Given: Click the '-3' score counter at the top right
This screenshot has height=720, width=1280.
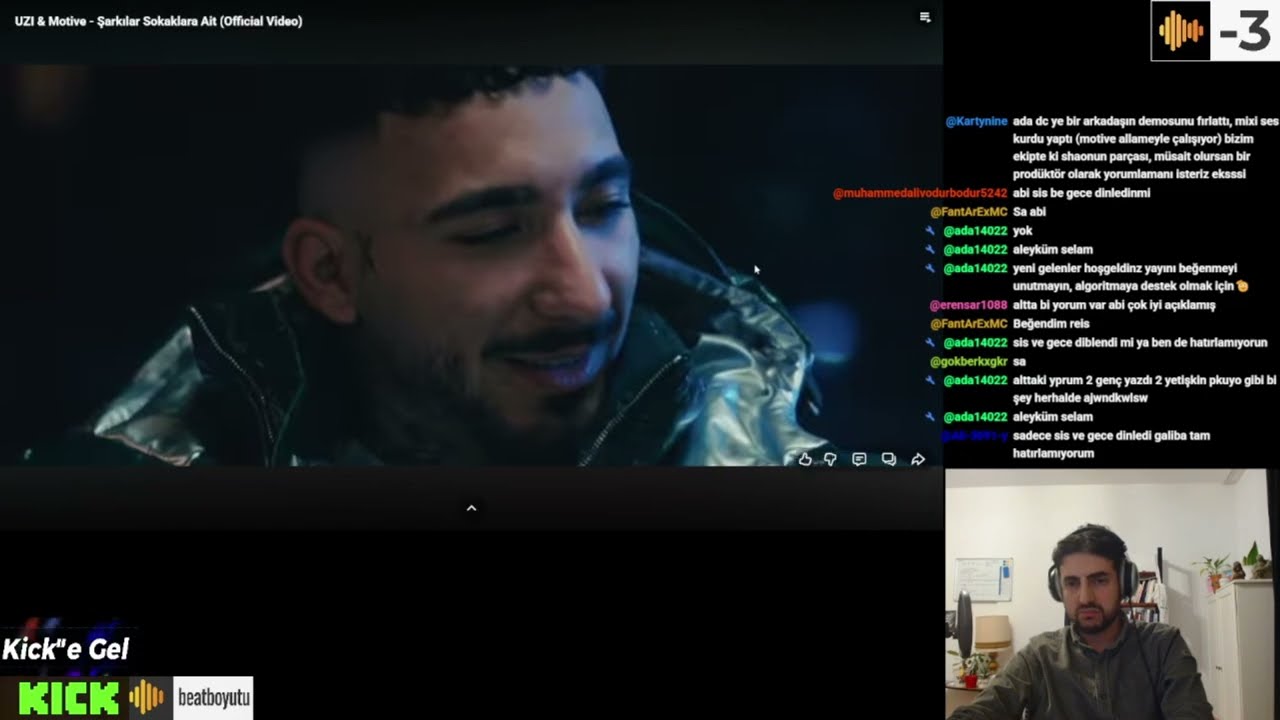Looking at the screenshot, I should click(1245, 32).
